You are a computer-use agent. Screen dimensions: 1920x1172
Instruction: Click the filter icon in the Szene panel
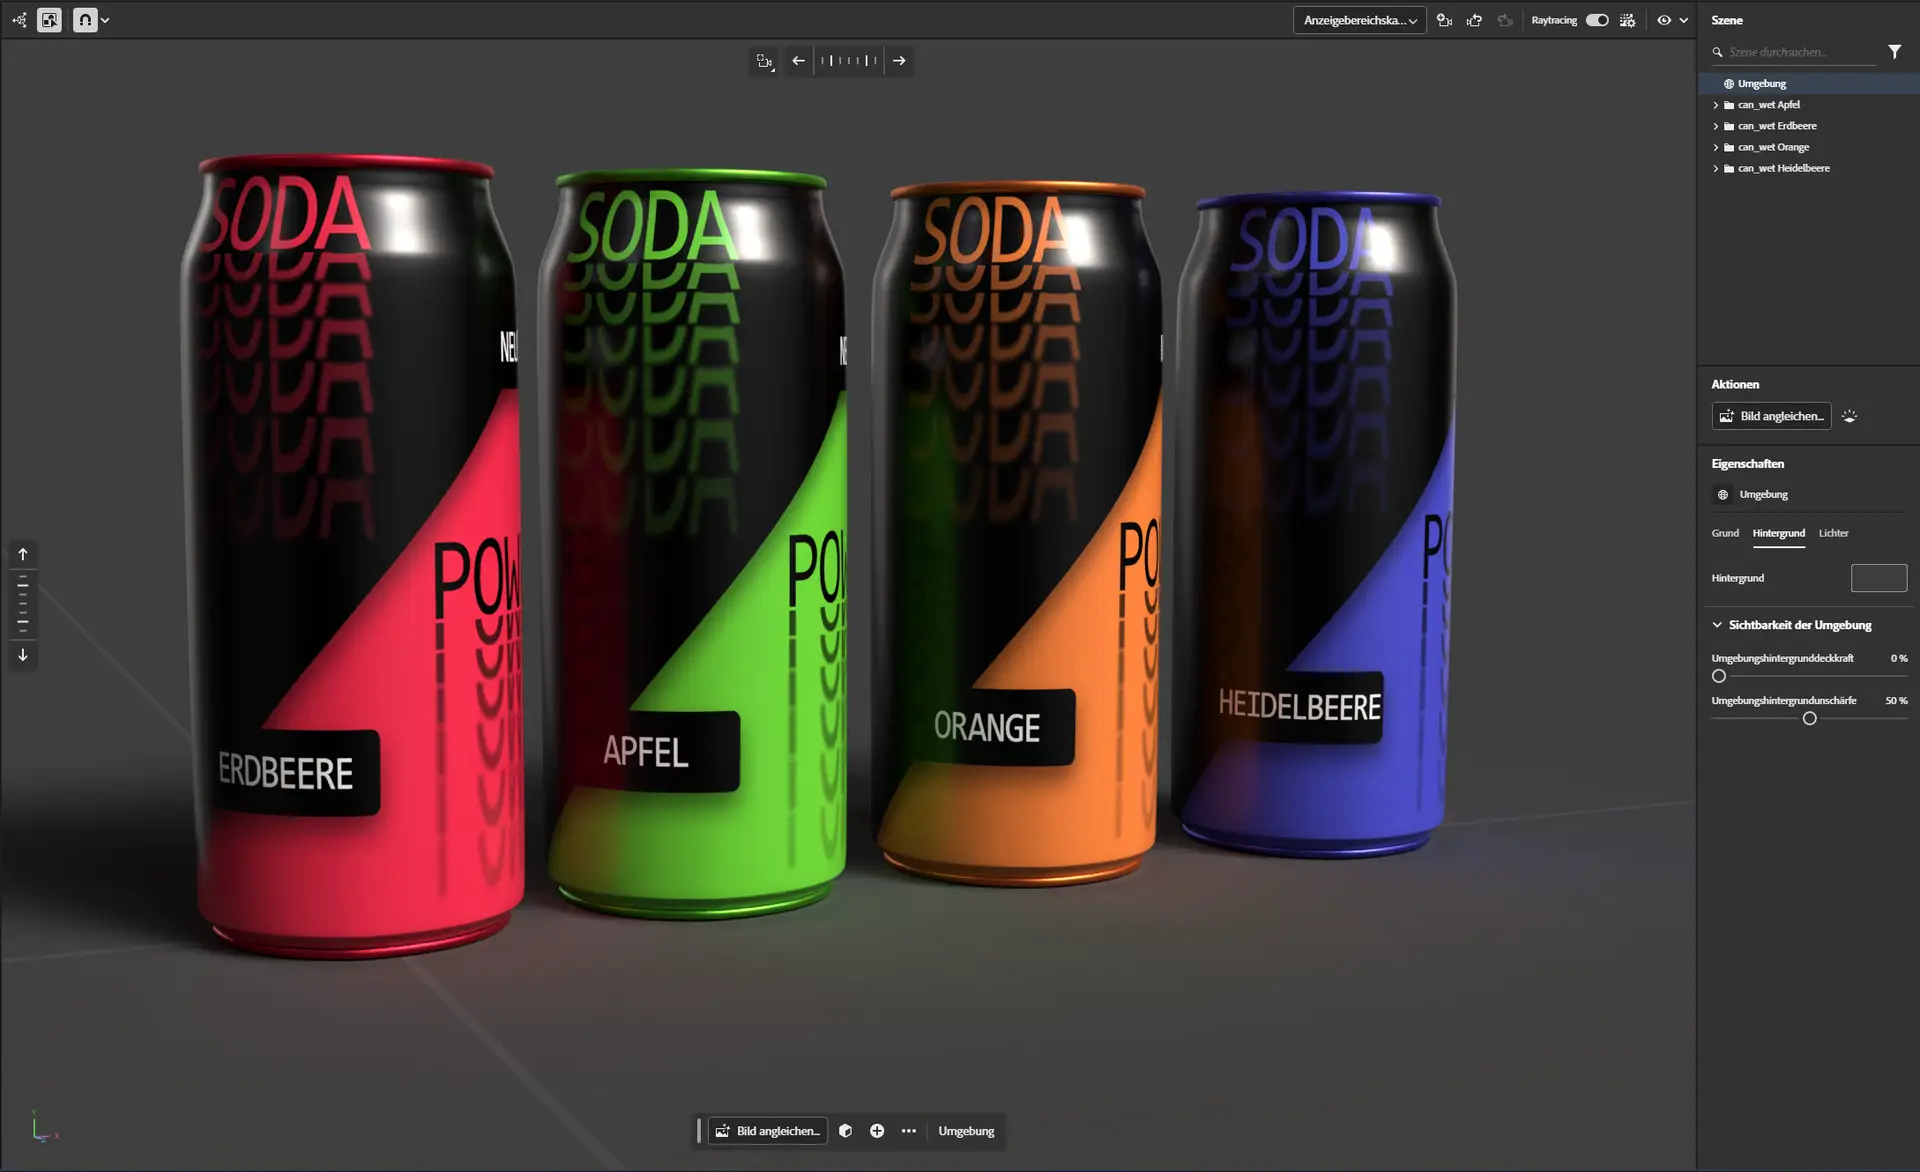click(x=1894, y=52)
